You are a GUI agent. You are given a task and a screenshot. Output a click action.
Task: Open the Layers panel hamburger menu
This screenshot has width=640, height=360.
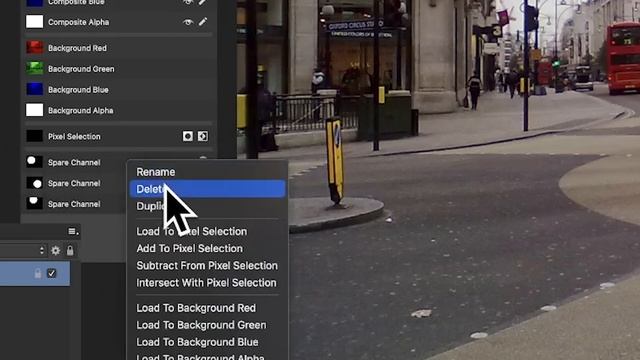coord(73,232)
